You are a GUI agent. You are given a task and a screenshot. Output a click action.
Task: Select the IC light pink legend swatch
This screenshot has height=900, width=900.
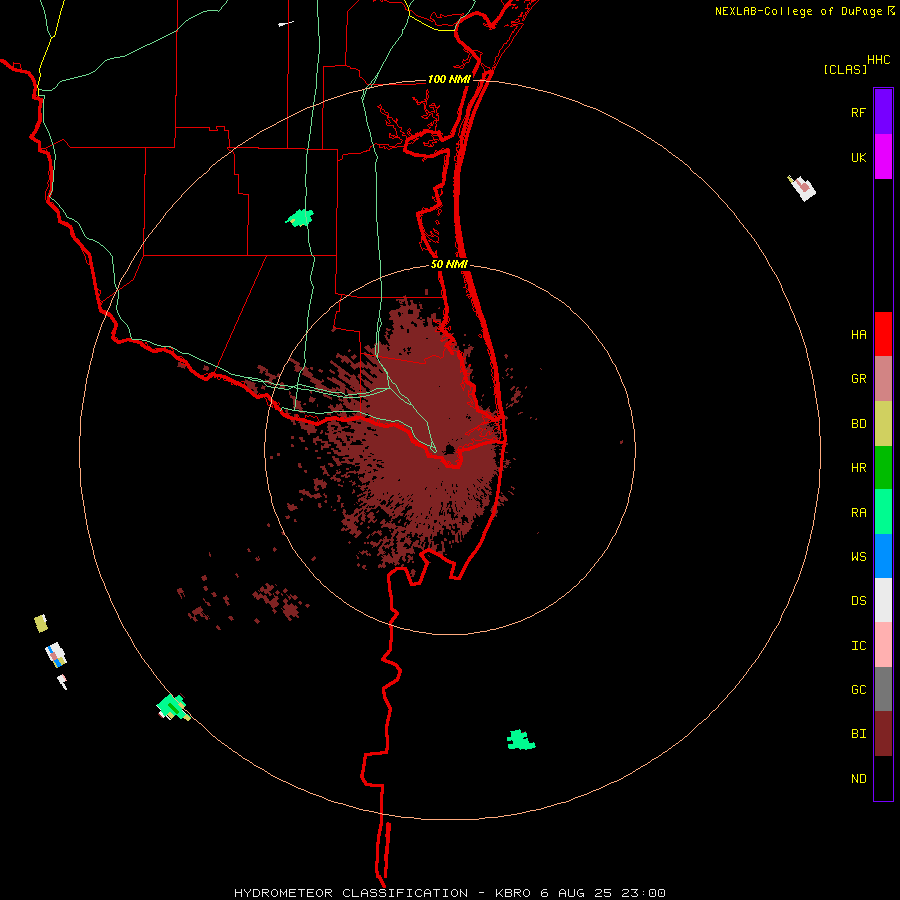pyautogui.click(x=883, y=645)
